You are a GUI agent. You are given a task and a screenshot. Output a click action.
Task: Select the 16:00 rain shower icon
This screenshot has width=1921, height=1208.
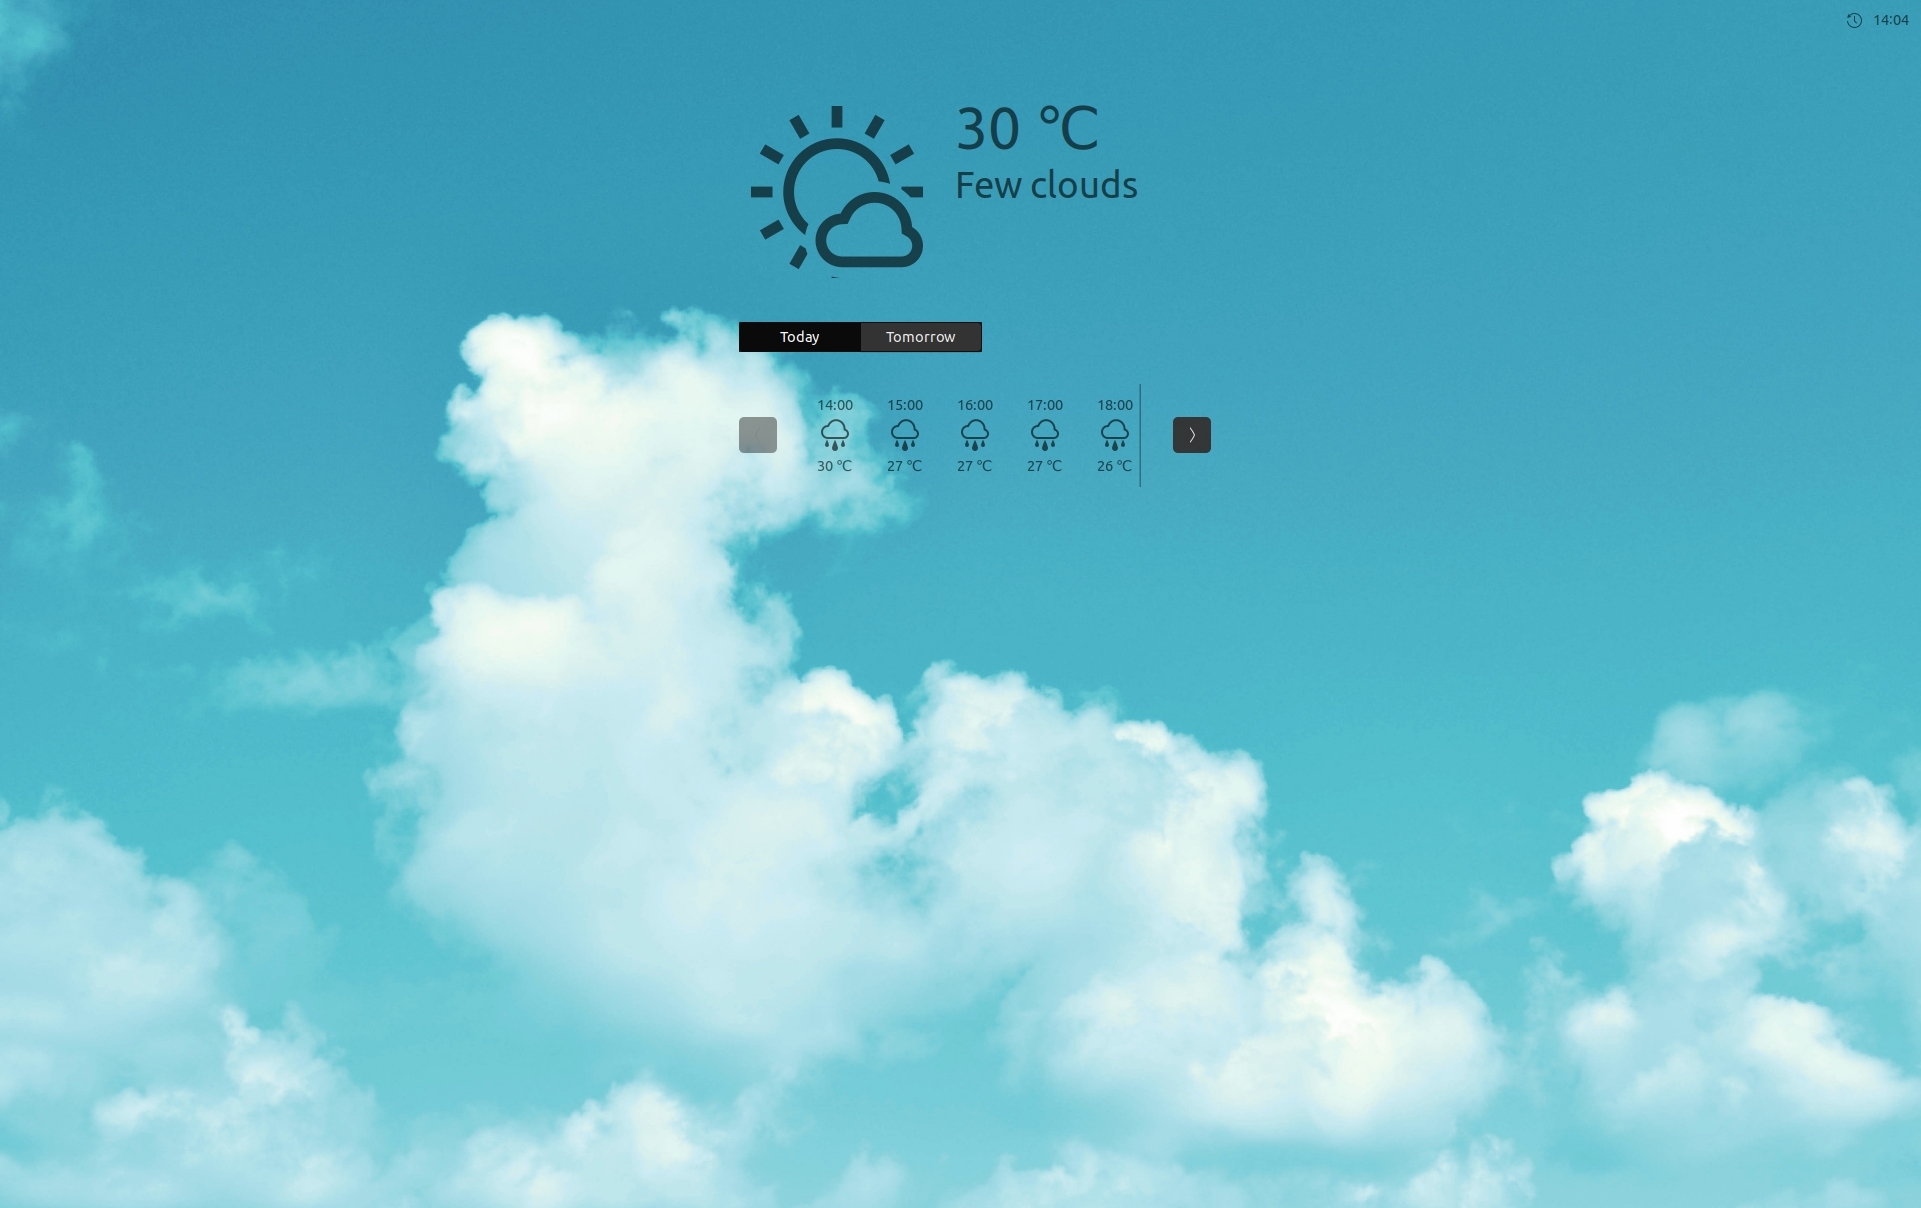(974, 433)
